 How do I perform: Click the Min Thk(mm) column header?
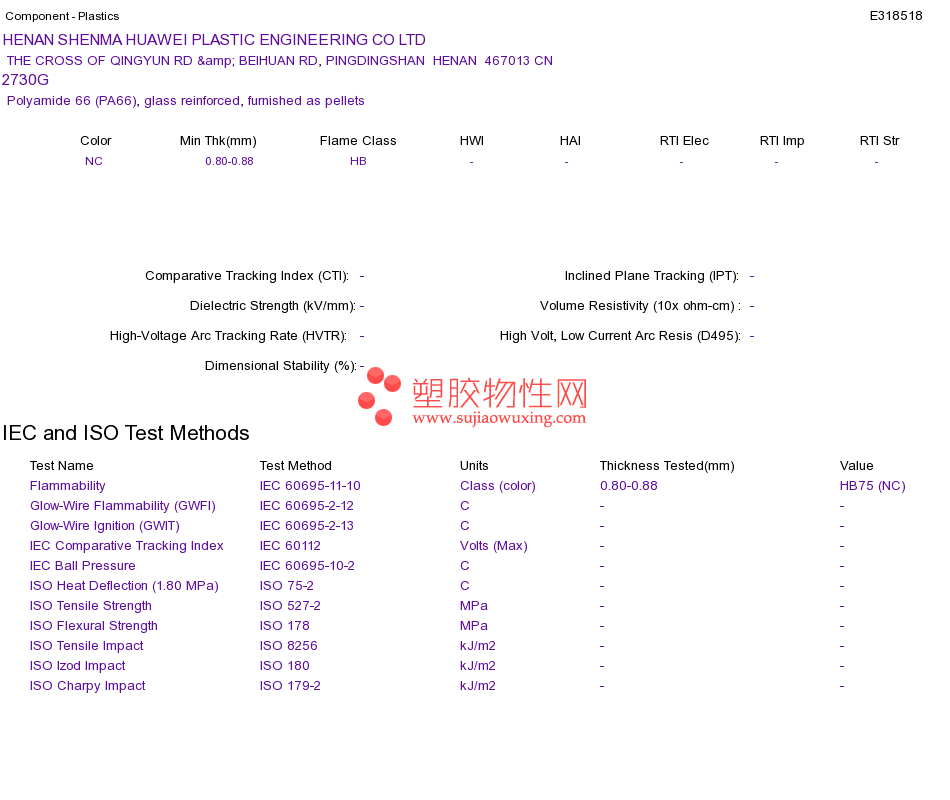[x=218, y=141]
